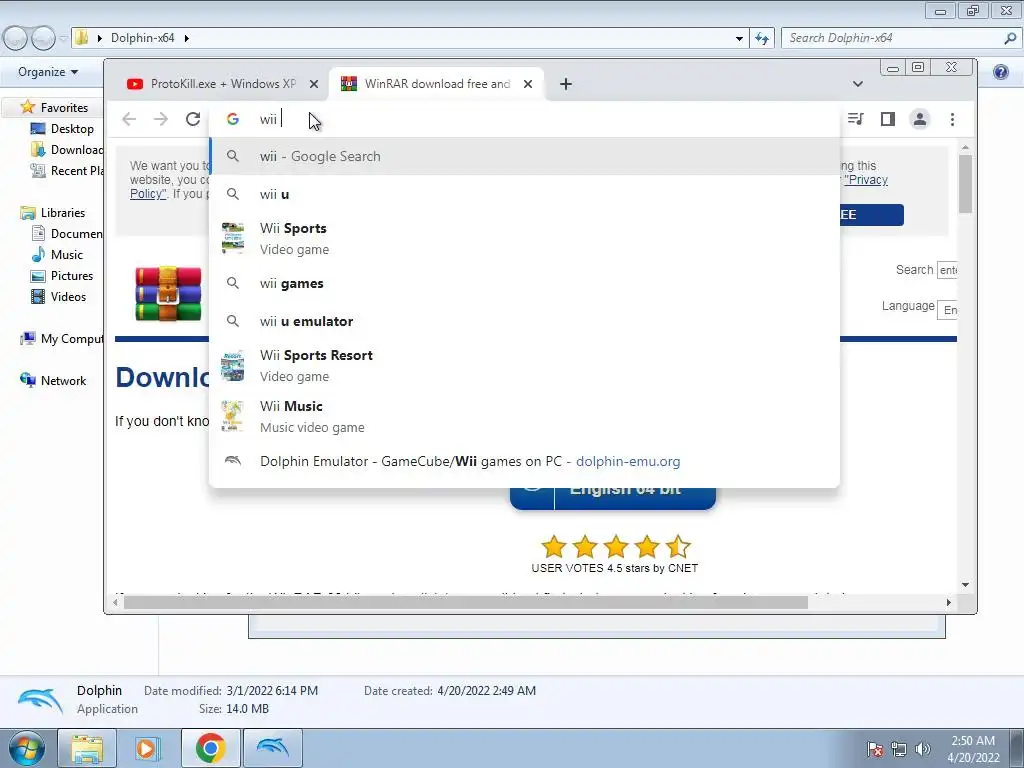
Task: Click horizontal scrollbar right arrow
Action: coord(948,602)
